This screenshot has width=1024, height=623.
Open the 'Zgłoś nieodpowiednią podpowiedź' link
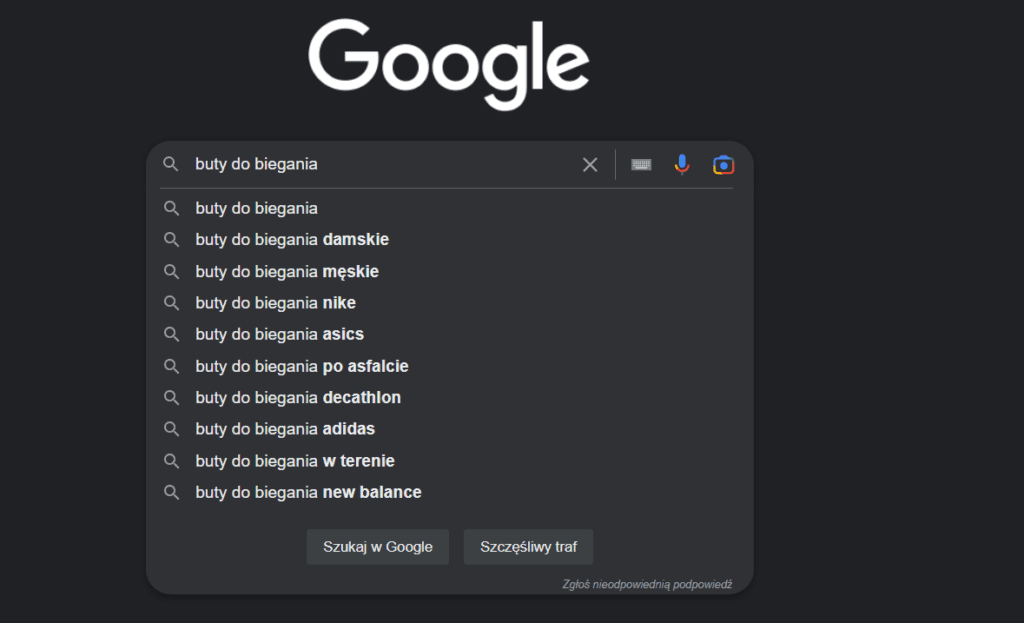(647, 584)
